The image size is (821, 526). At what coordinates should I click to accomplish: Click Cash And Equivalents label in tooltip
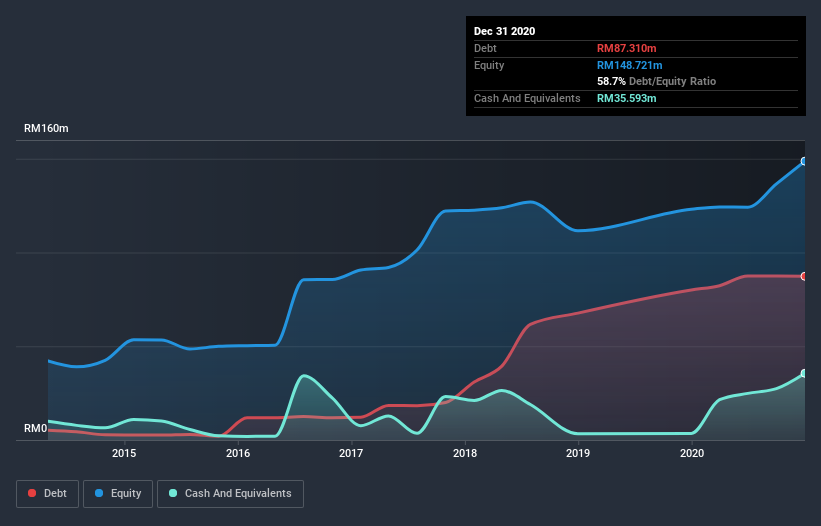click(527, 98)
